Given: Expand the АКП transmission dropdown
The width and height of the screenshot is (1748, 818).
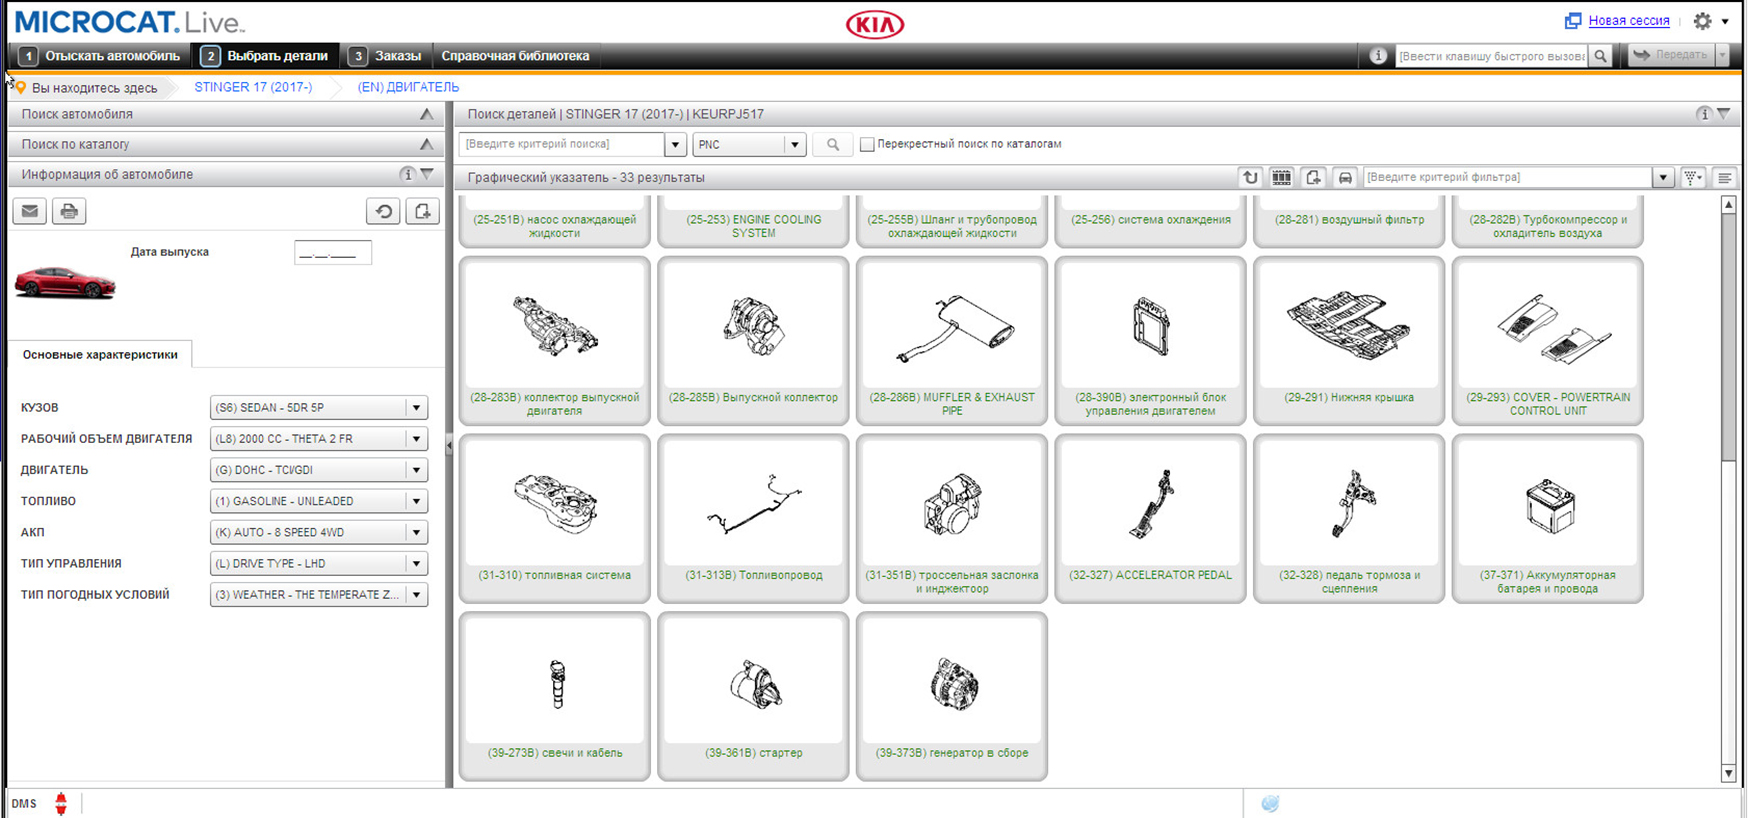Looking at the screenshot, I should (416, 533).
